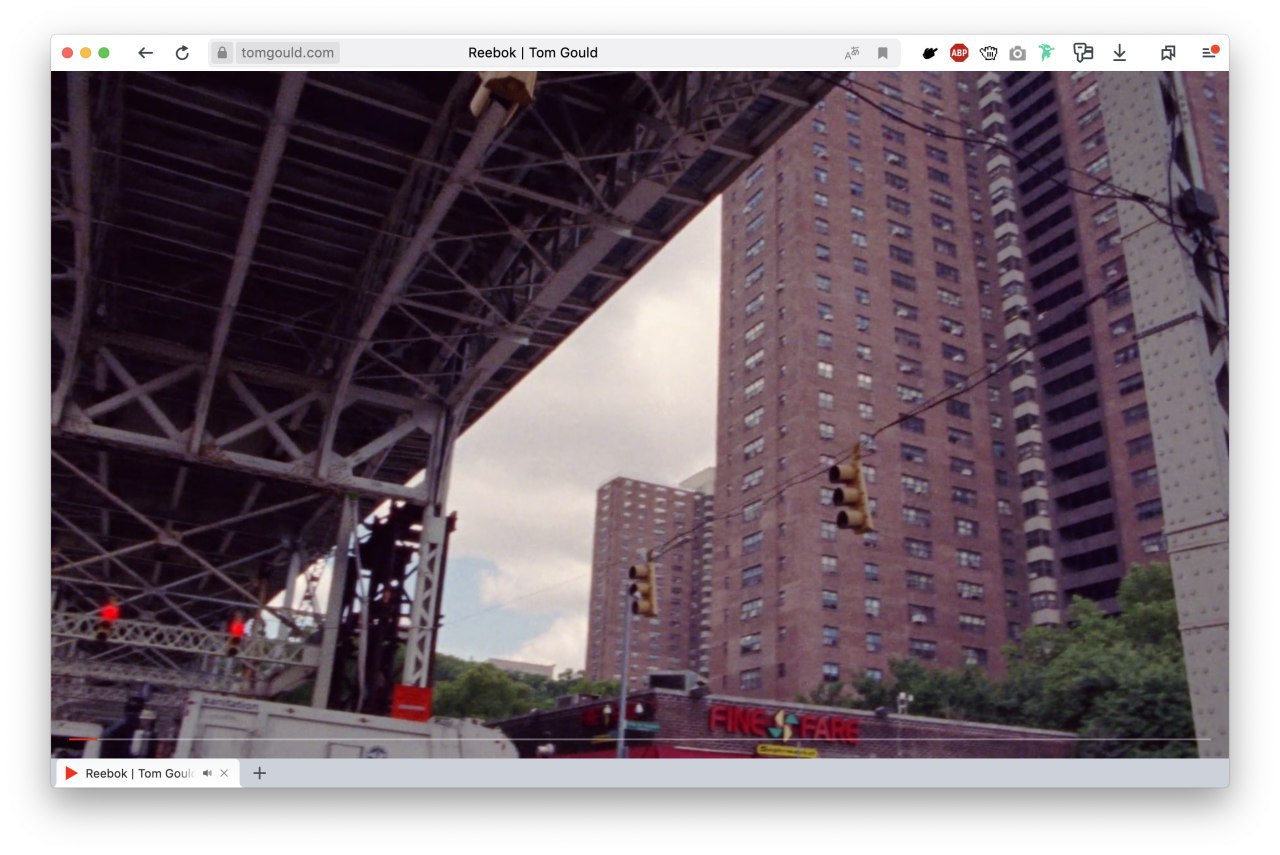
Task: Click the outlined hand extension icon
Action: coord(989,53)
